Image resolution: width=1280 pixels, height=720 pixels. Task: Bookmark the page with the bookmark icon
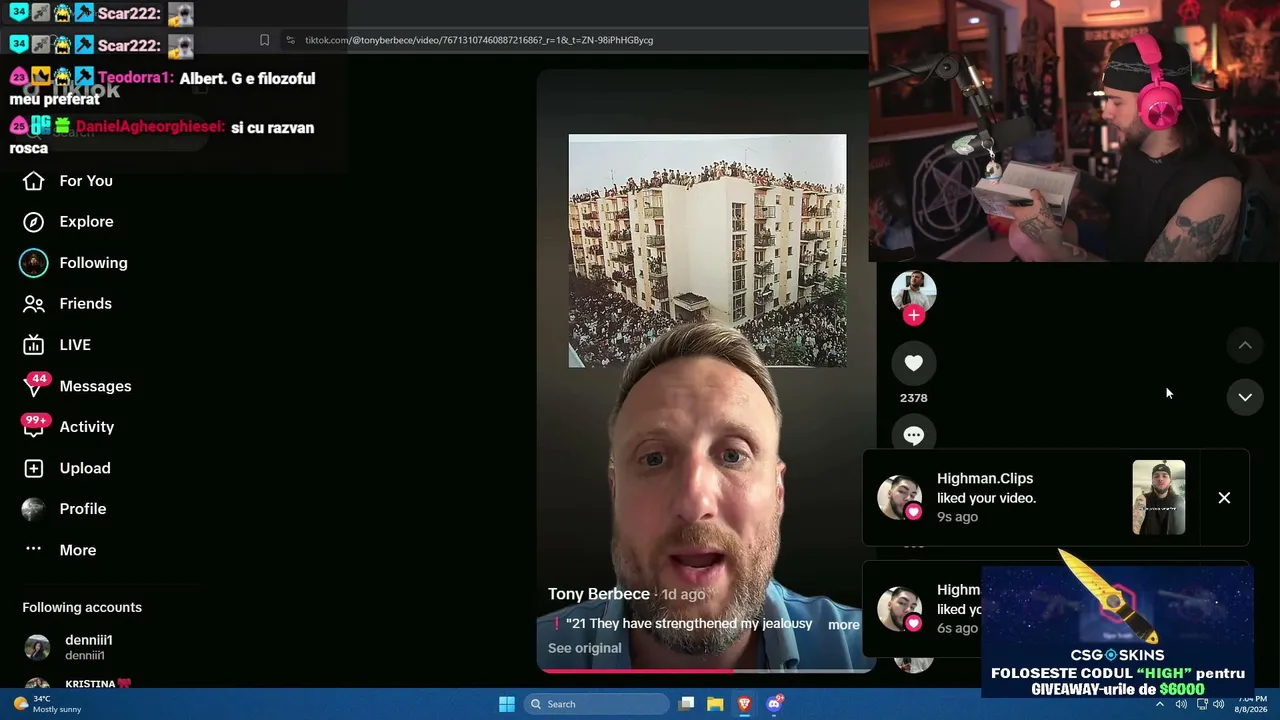pyautogui.click(x=264, y=40)
